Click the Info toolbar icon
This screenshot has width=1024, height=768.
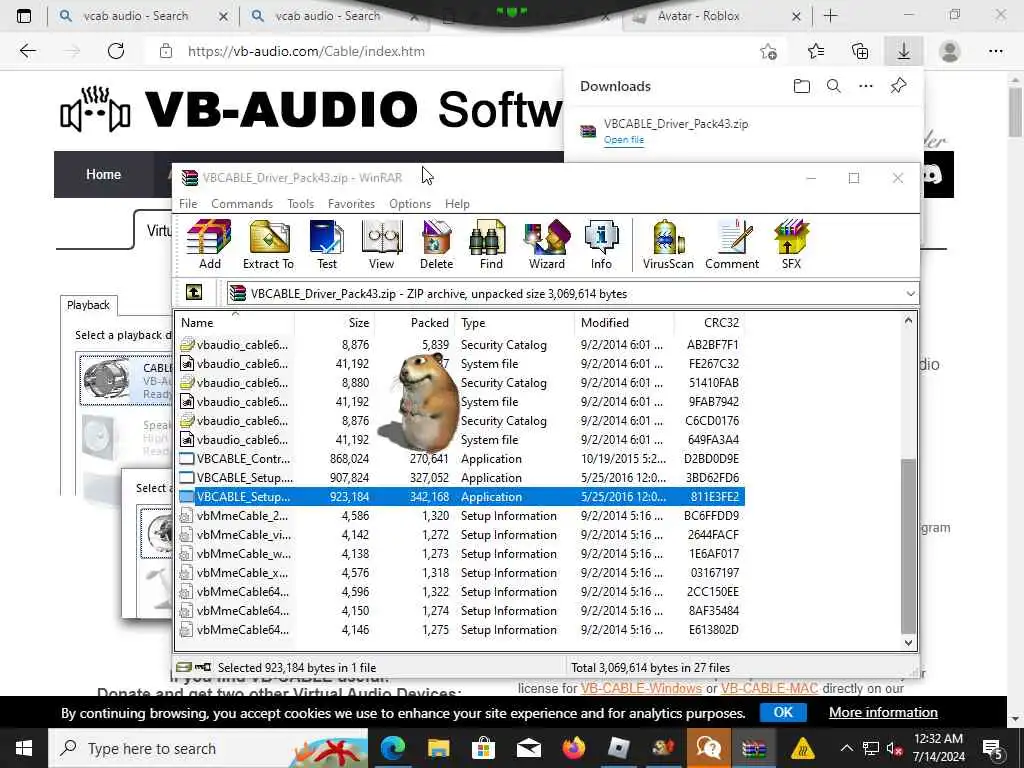[601, 244]
